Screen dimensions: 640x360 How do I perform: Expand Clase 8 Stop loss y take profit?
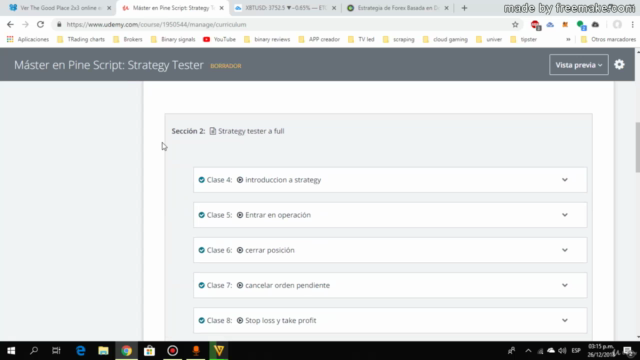[x=564, y=320]
